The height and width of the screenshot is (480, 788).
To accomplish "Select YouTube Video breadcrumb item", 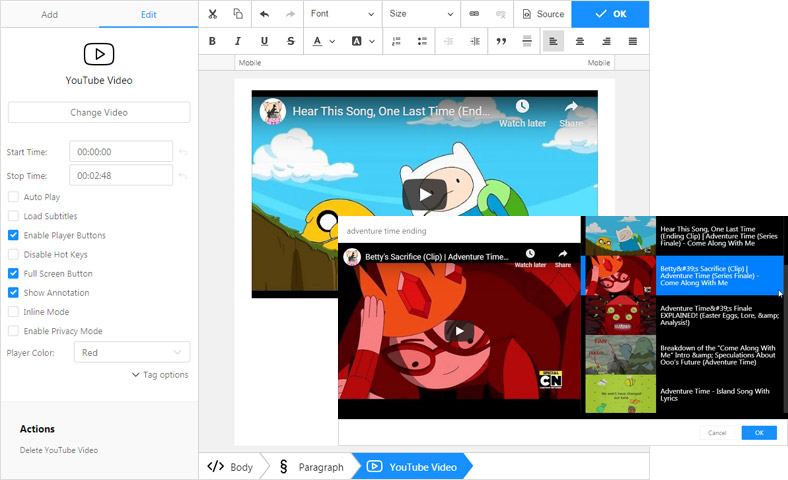I will pos(412,467).
